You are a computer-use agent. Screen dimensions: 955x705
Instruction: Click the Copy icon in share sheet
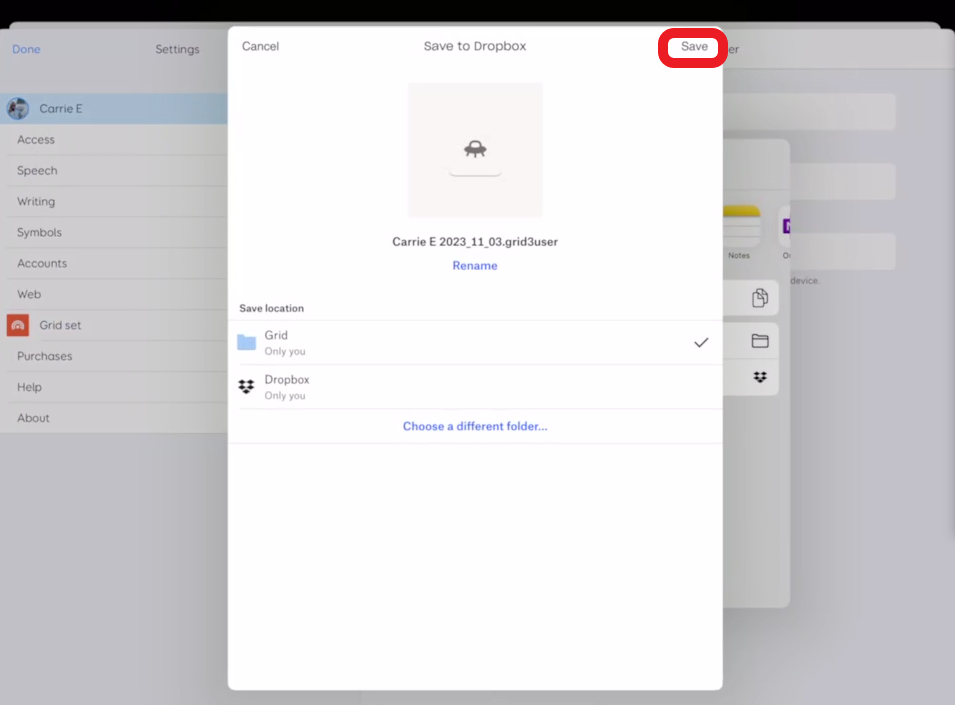pos(759,298)
